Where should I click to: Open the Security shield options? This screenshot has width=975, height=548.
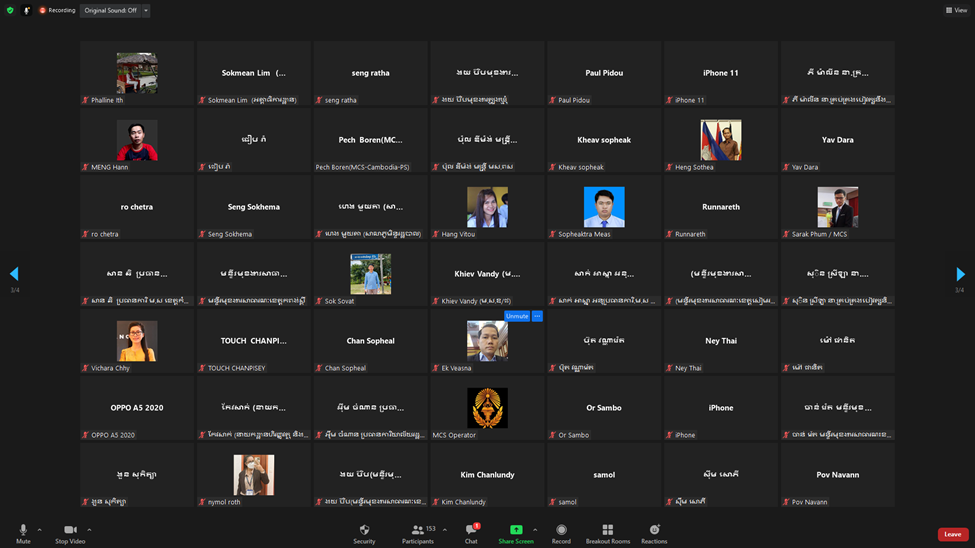[x=364, y=533]
